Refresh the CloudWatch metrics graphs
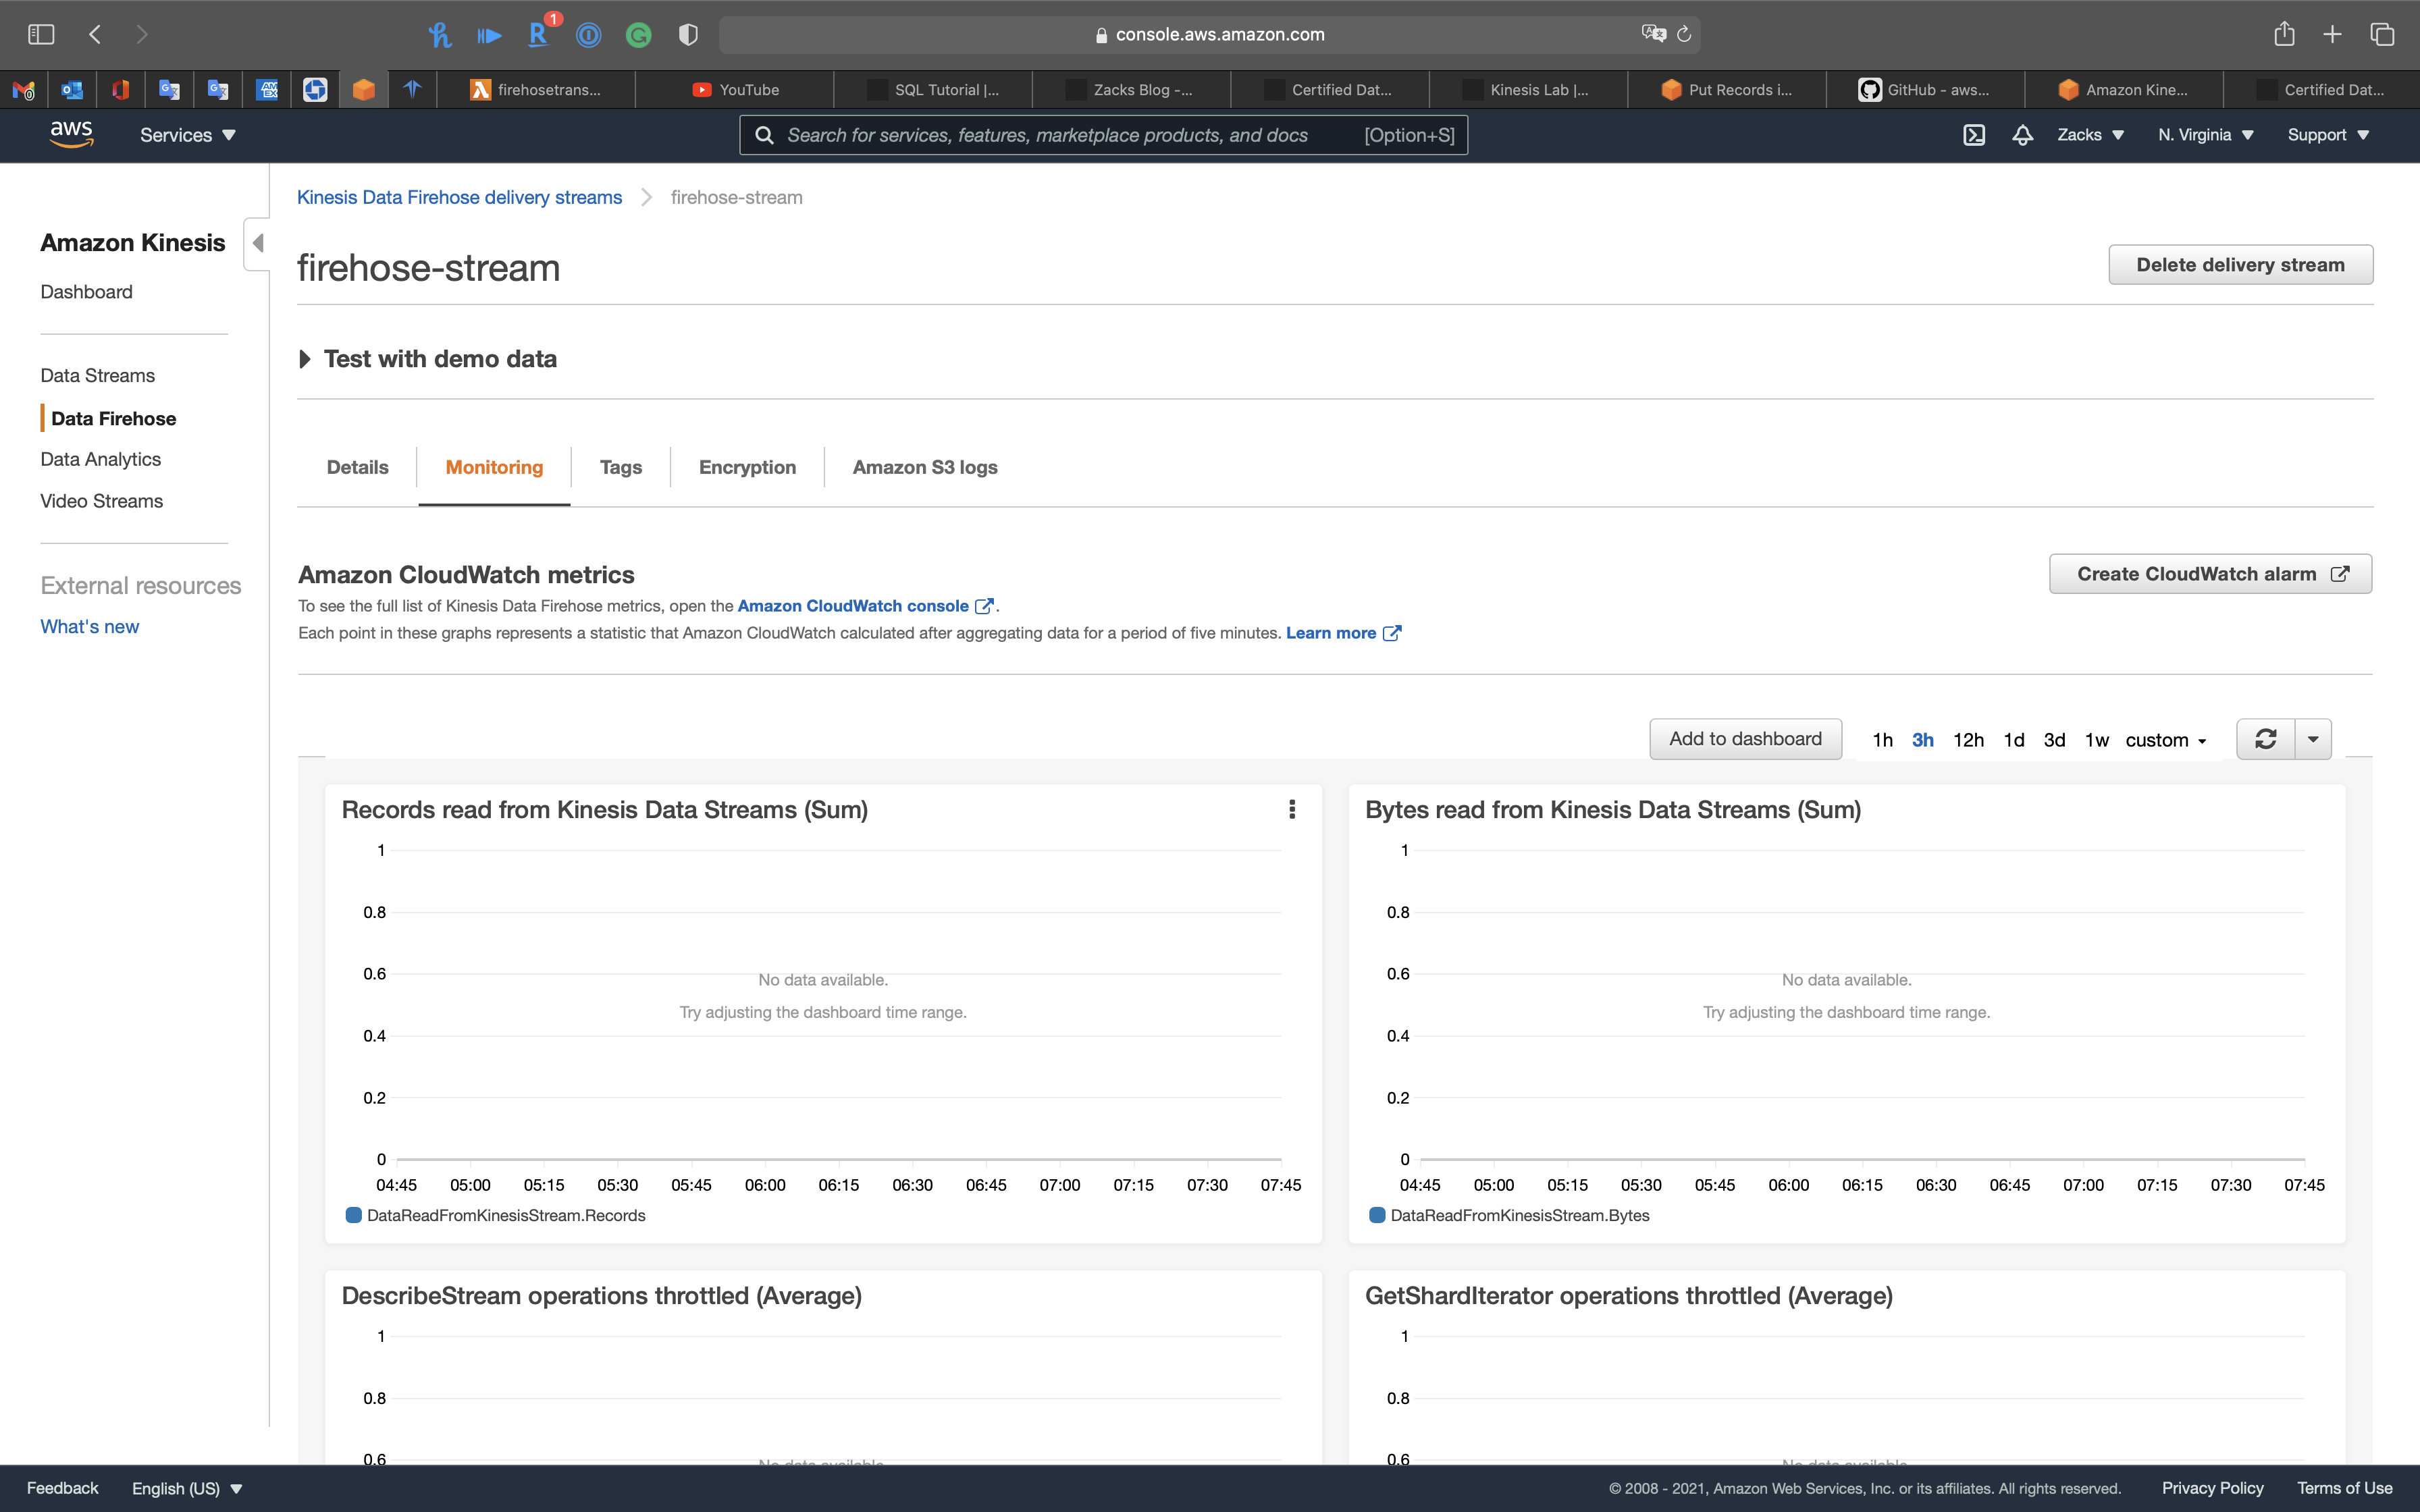Screen dimensions: 2420x1512 [2265, 739]
